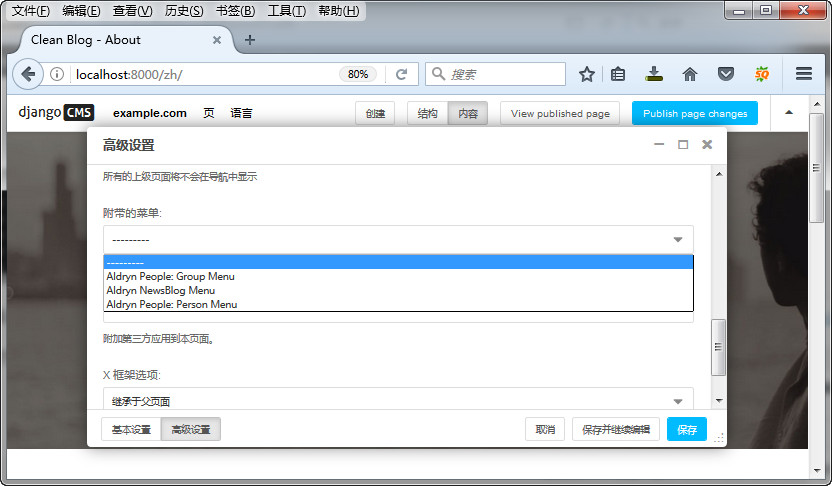This screenshot has height=486, width=832.
Task: Click the modal scrollbar thumb
Action: [718, 347]
